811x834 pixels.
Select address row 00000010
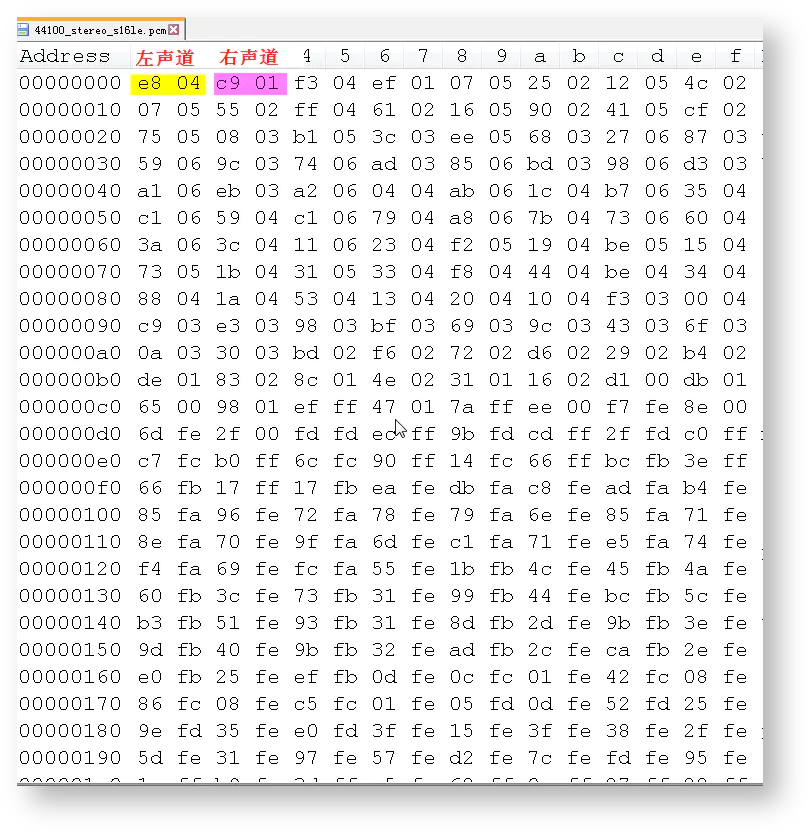(70, 110)
